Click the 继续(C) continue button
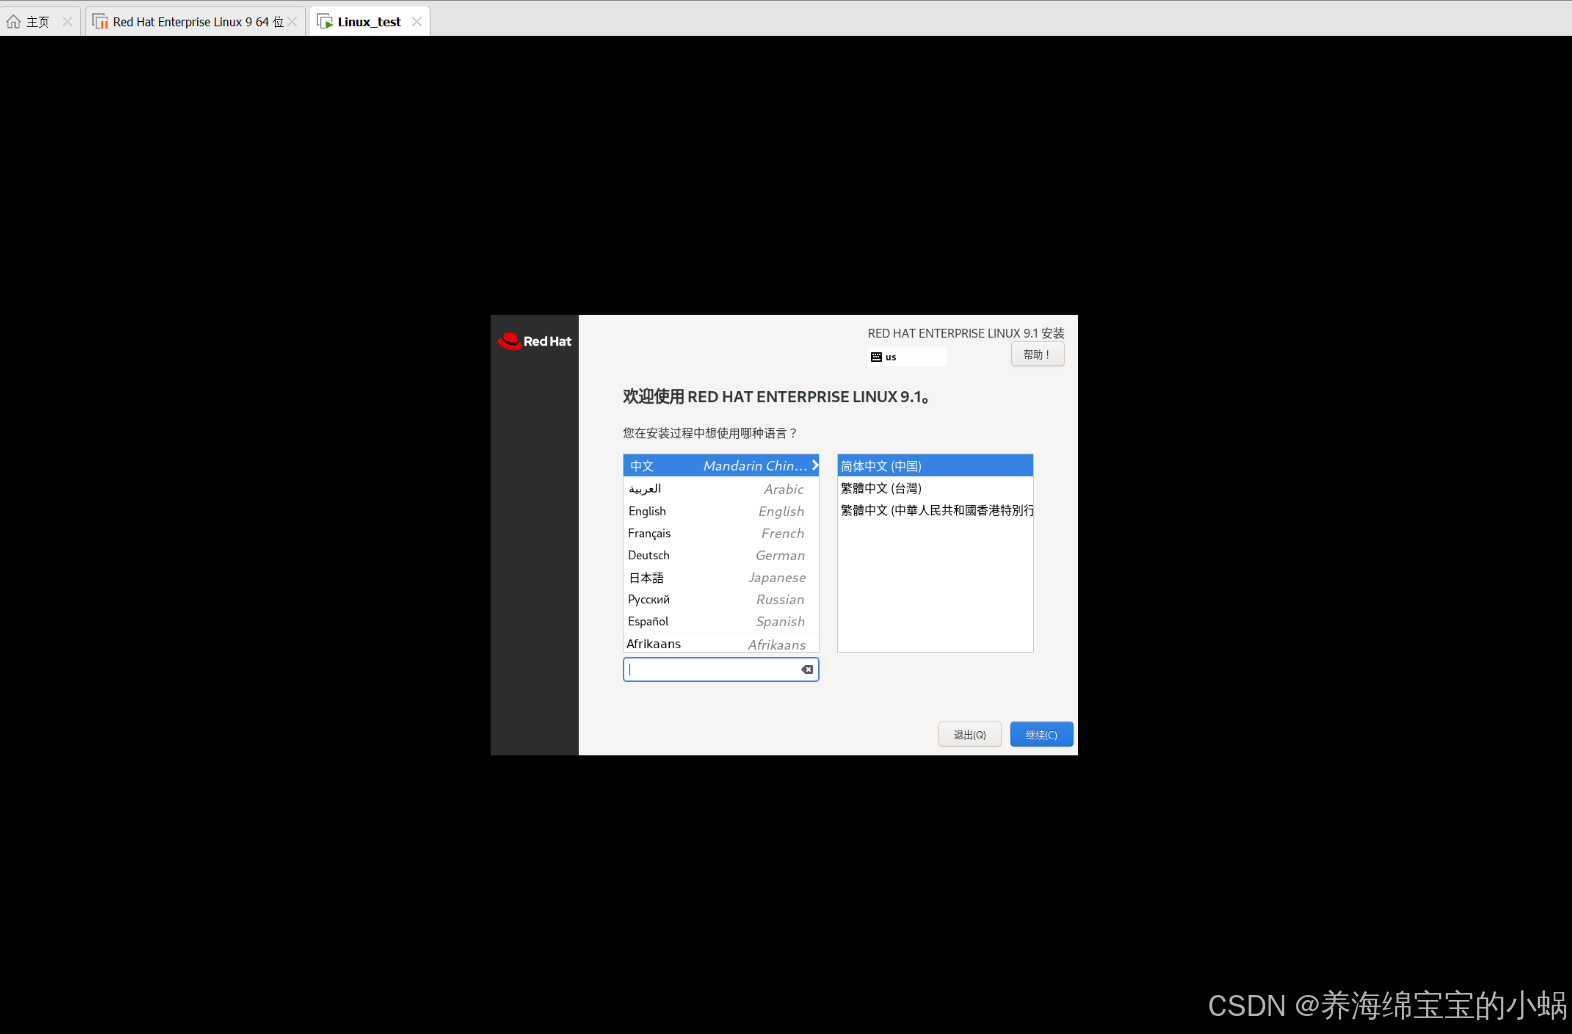 [1041, 734]
